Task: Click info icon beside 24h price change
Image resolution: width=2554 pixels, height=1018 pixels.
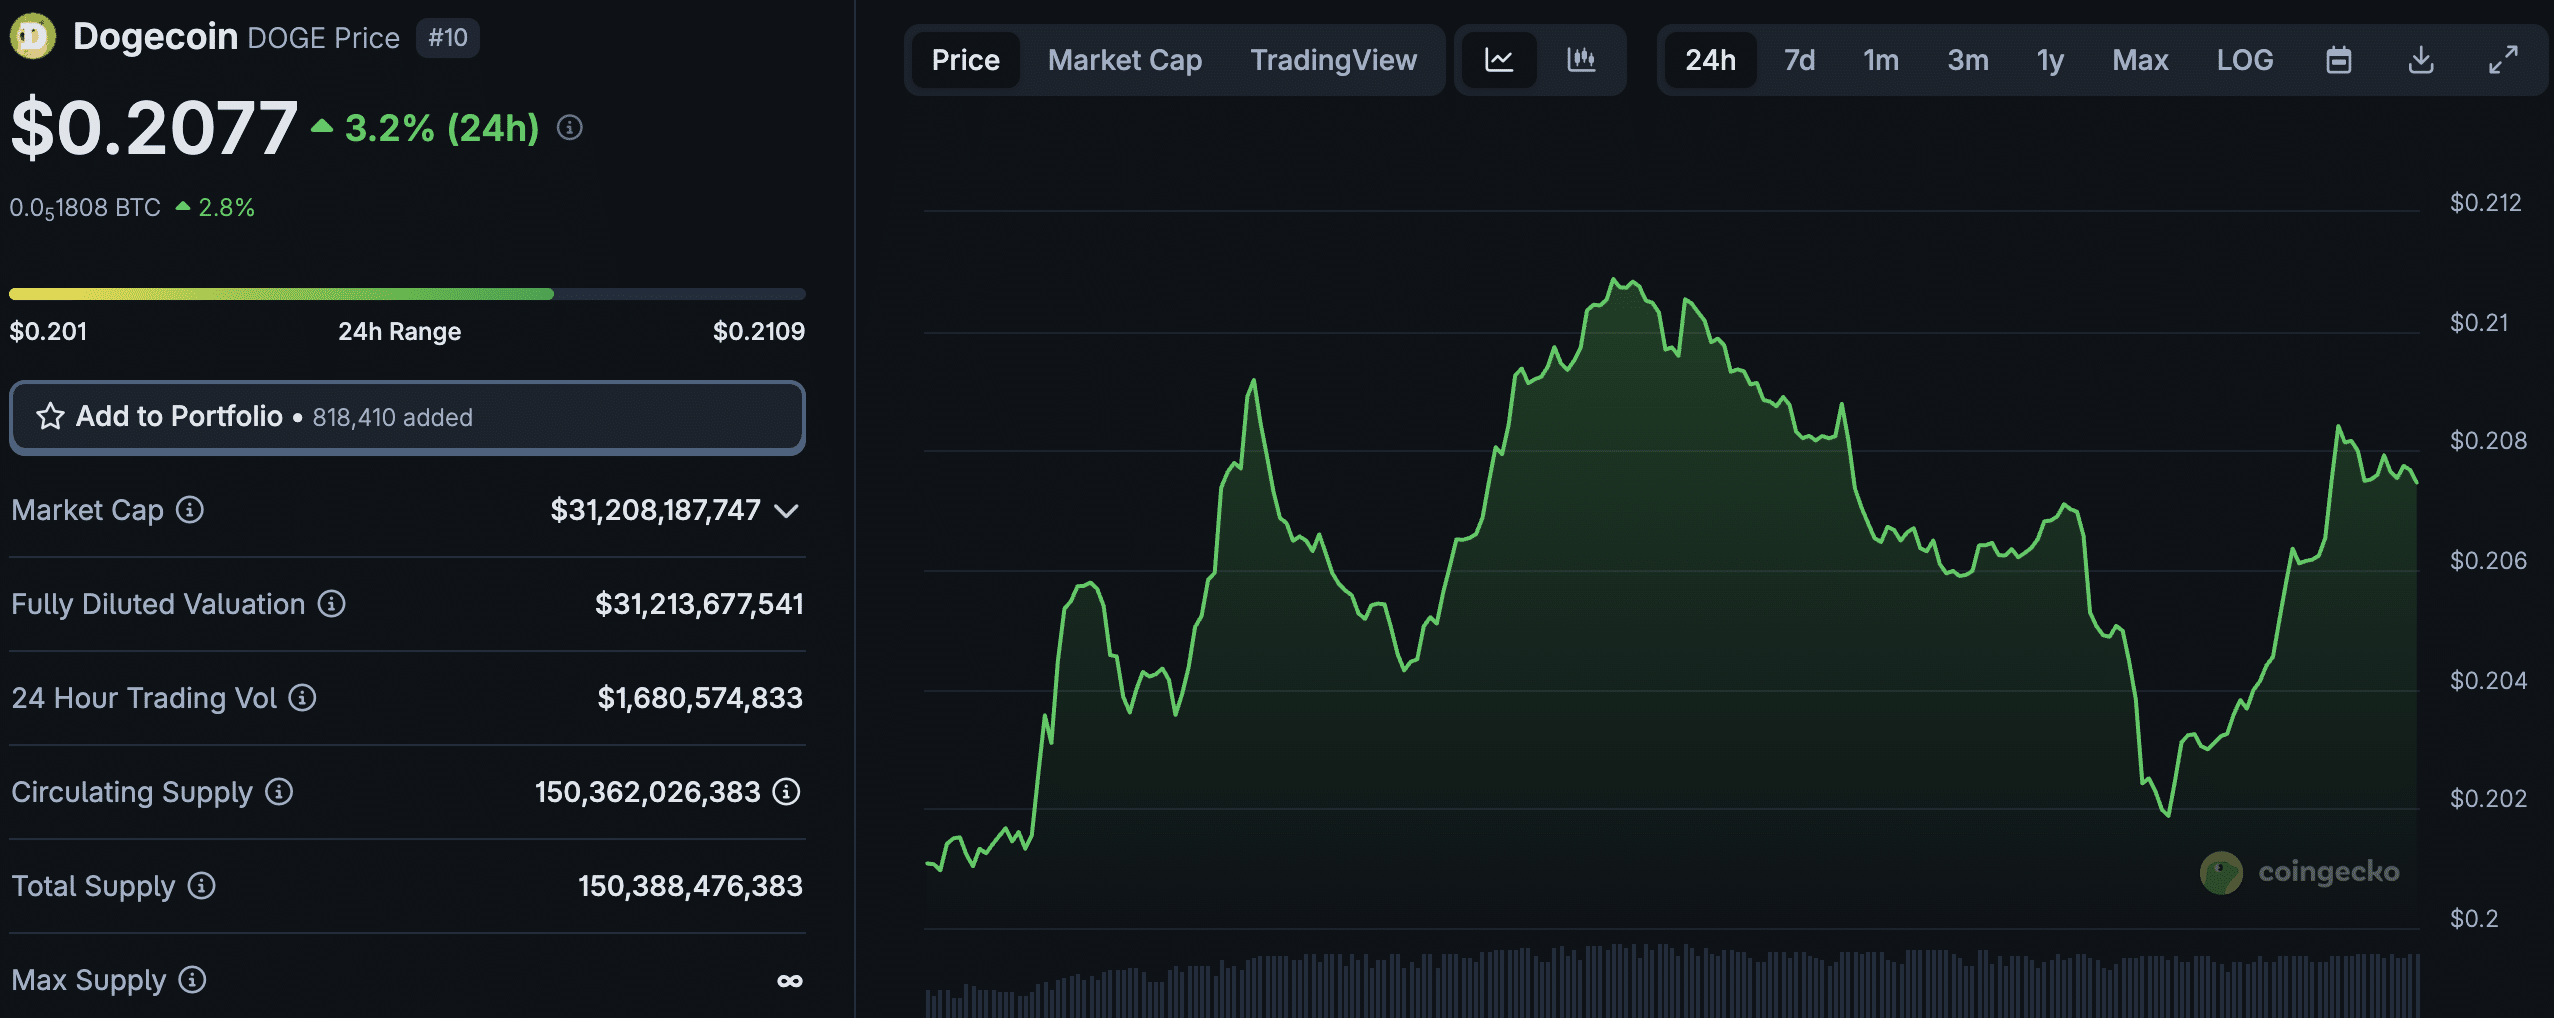Action: pos(570,128)
